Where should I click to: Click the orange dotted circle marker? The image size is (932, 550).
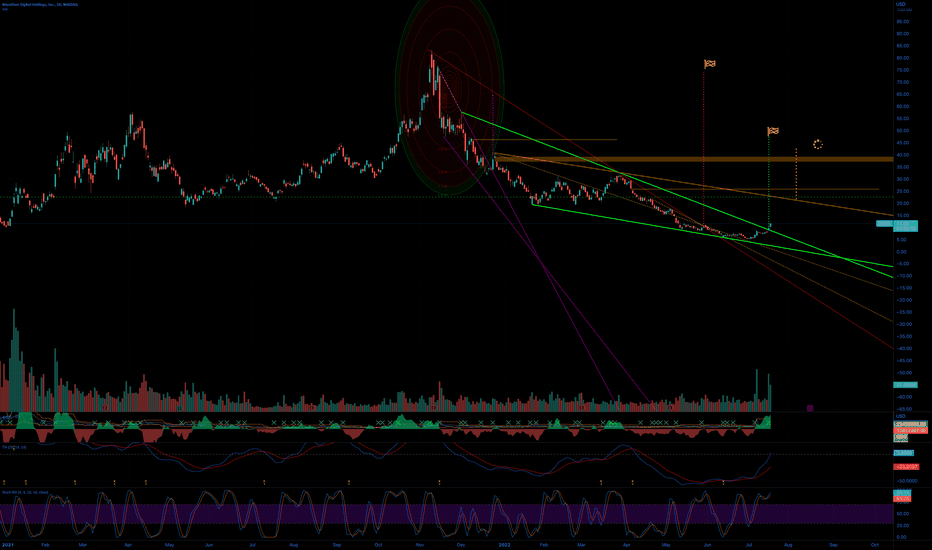818,144
